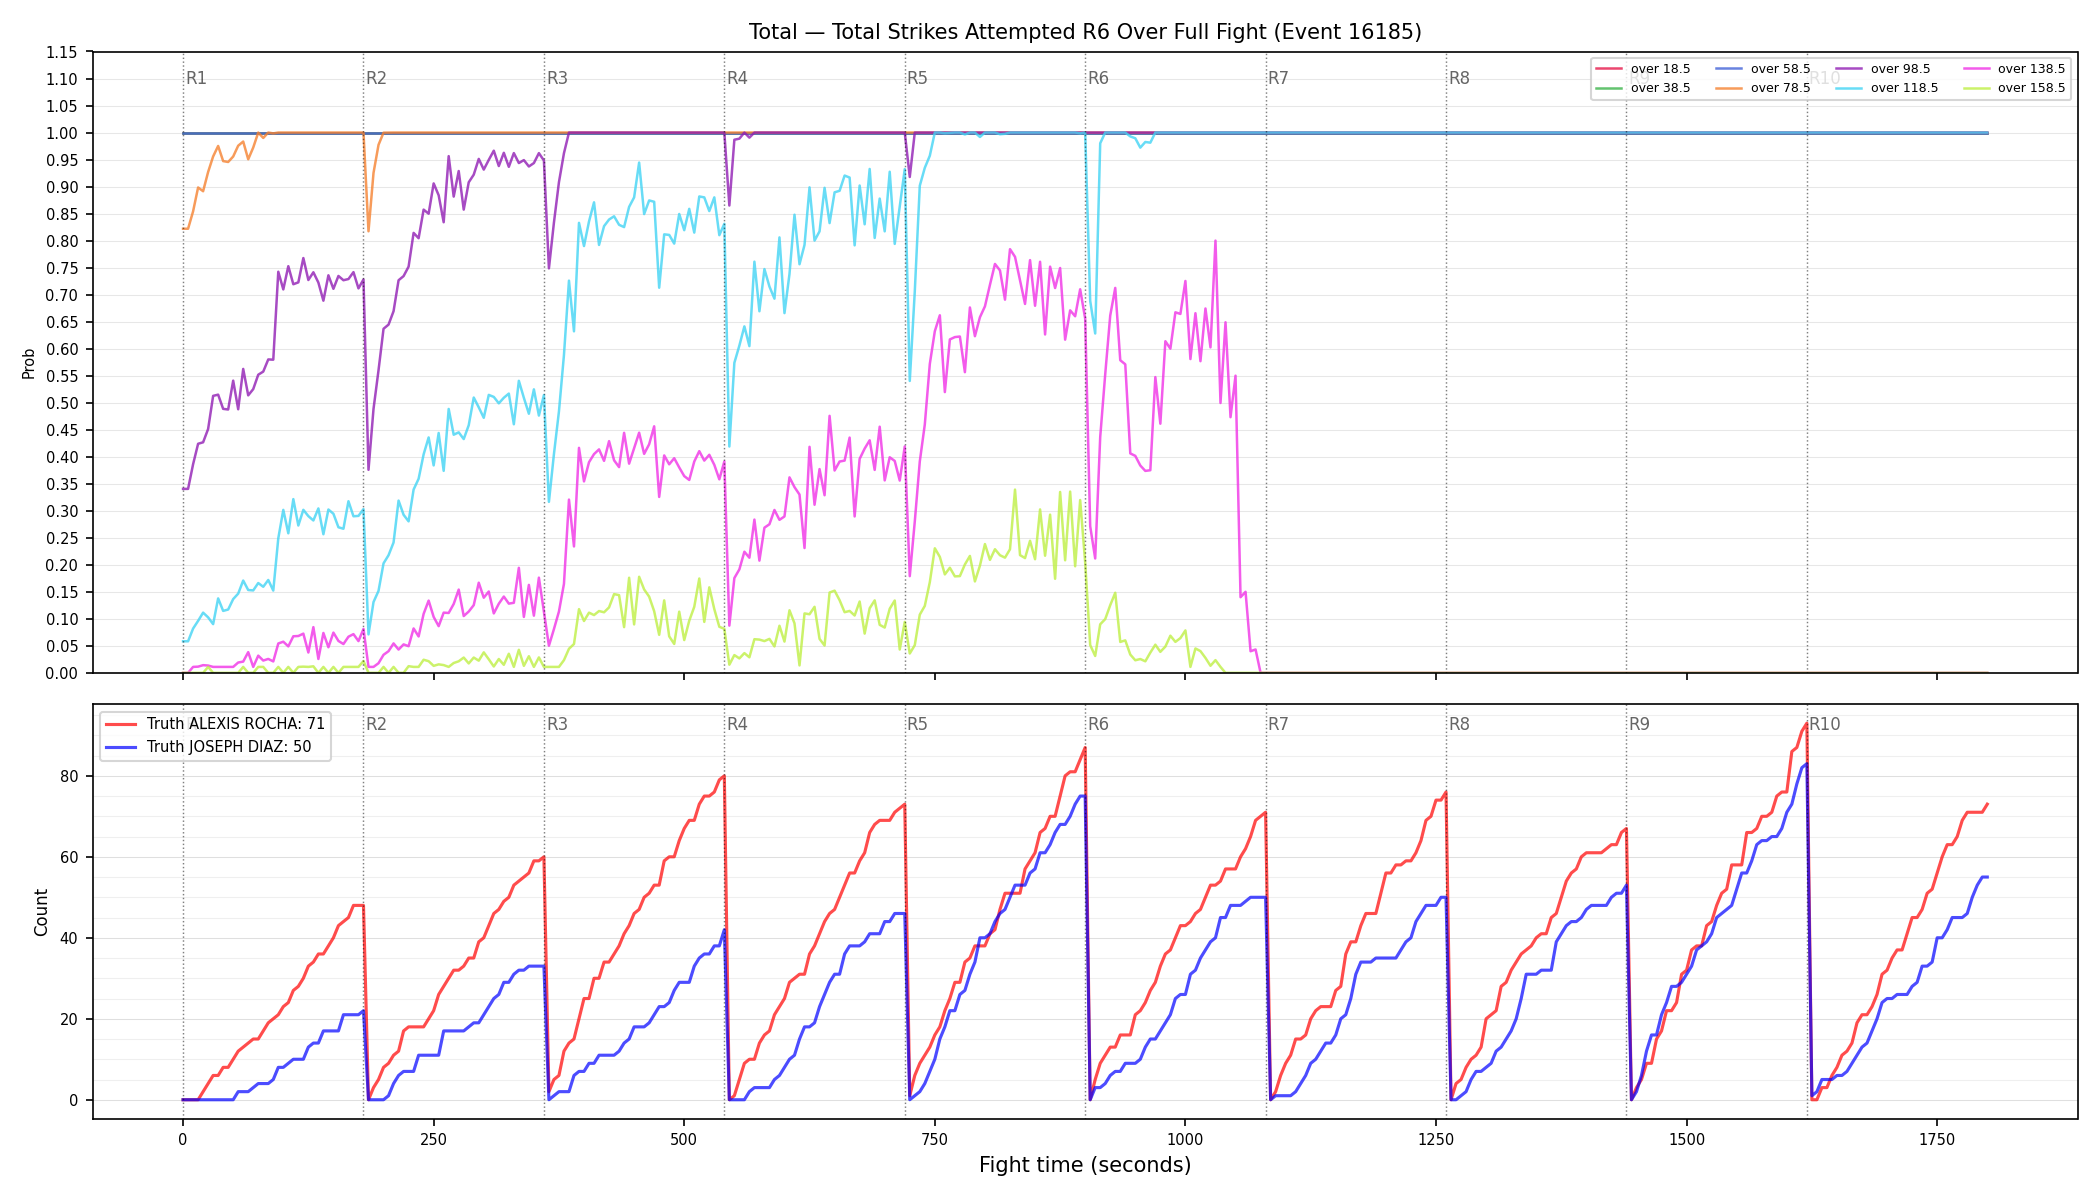The height and width of the screenshot is (1200, 2100).
Task: Click the 0.50 tick on the Prob axis
Action: coord(61,403)
